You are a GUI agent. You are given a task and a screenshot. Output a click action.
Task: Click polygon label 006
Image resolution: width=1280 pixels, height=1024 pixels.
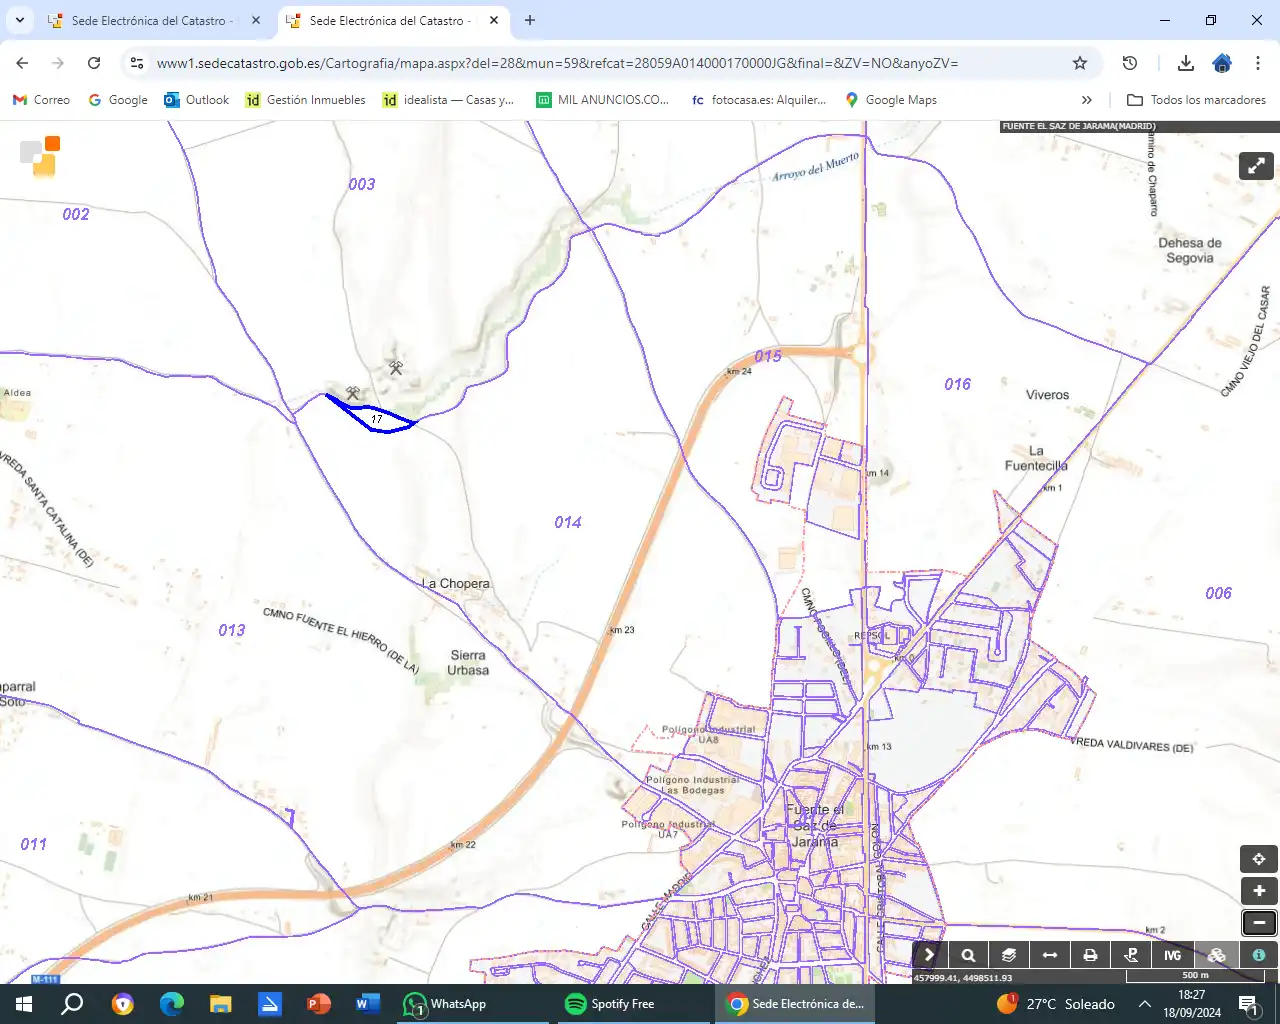pyautogui.click(x=1218, y=593)
